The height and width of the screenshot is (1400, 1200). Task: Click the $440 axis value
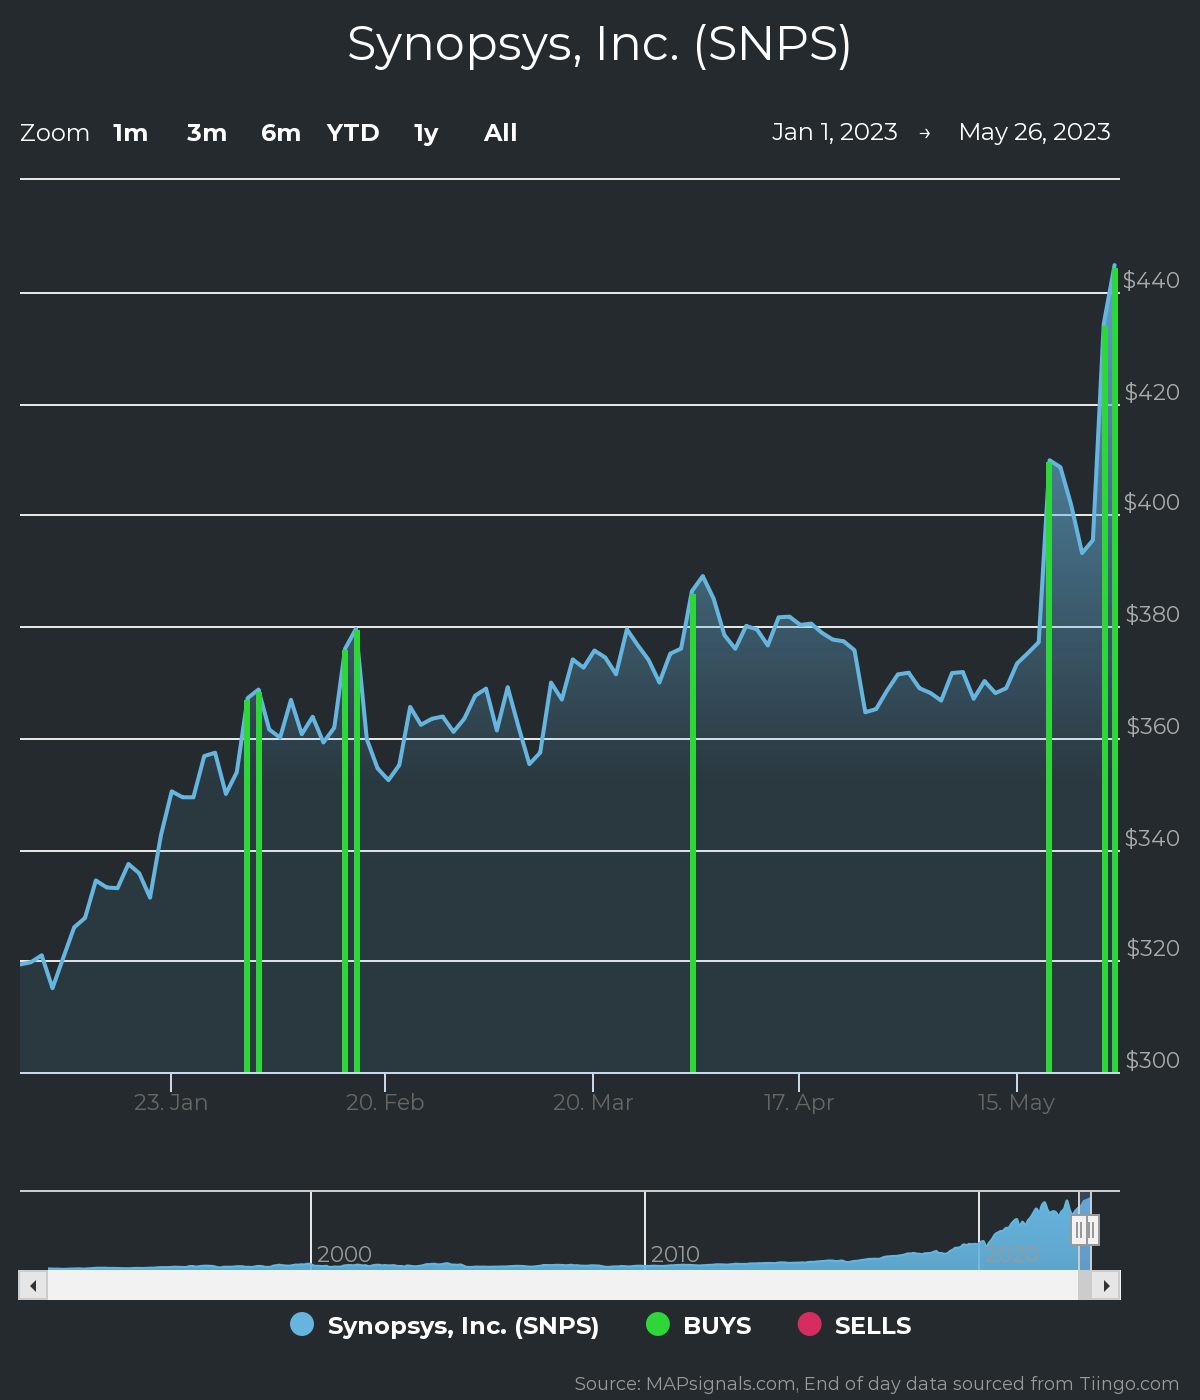1151,280
